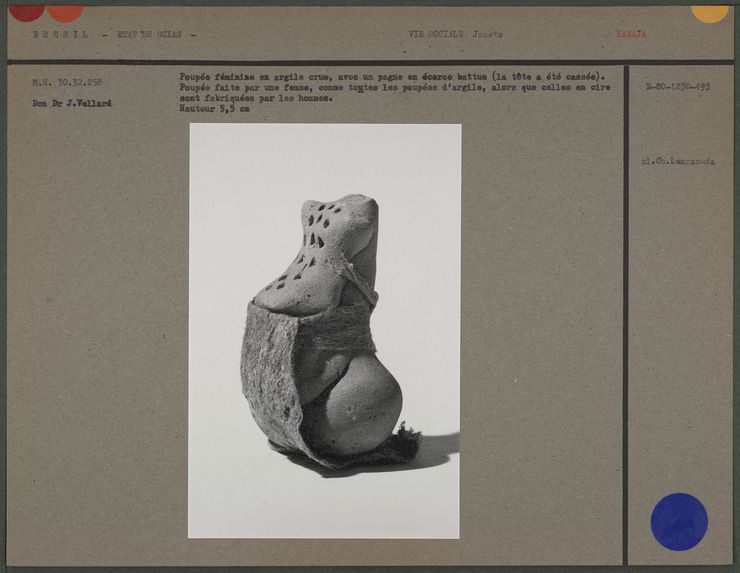Screen dimensions: 740x573
Task: Click the large blue circle sticker
Action: (679, 521)
